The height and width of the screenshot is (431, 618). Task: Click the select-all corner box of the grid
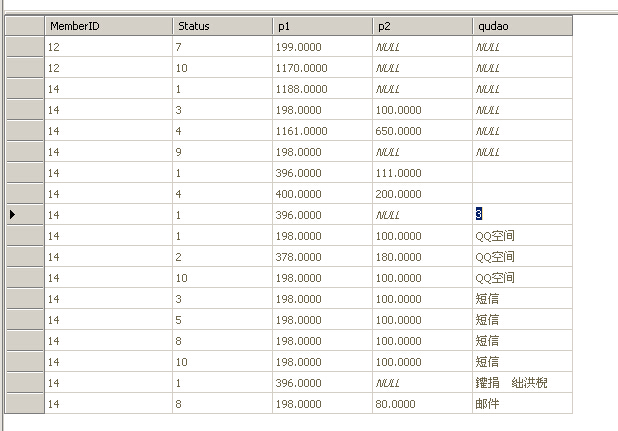pyautogui.click(x=23, y=26)
